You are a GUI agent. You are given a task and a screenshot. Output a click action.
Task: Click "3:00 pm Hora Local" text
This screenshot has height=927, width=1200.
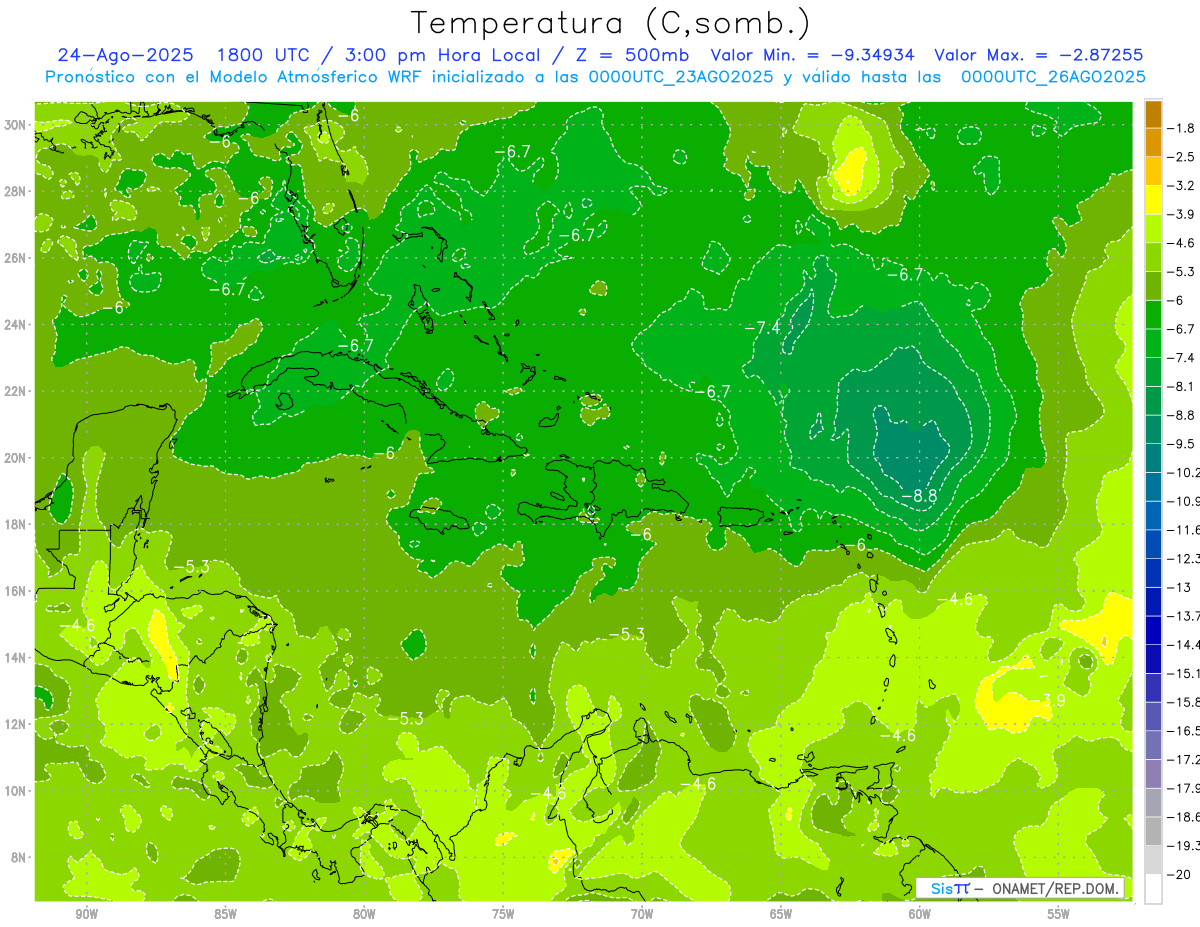pyautogui.click(x=441, y=56)
